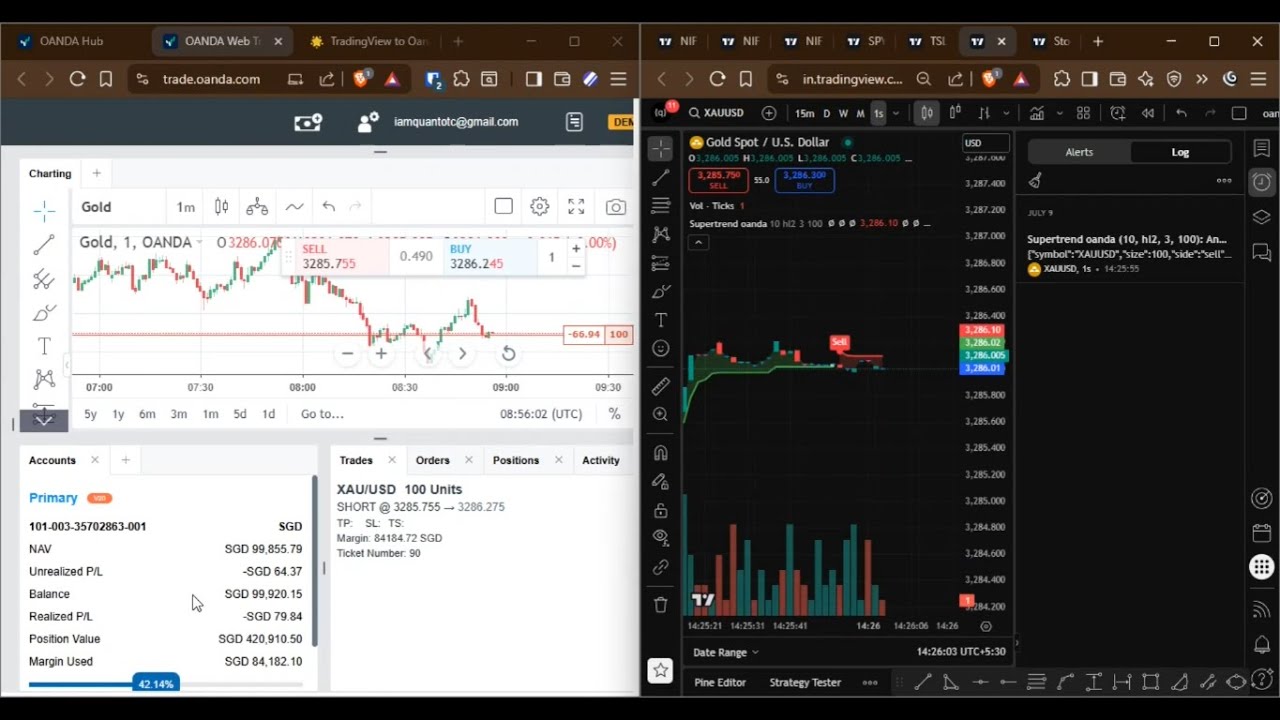Select TradingView emoji icon tool
This screenshot has width=1280, height=720.
[661, 348]
